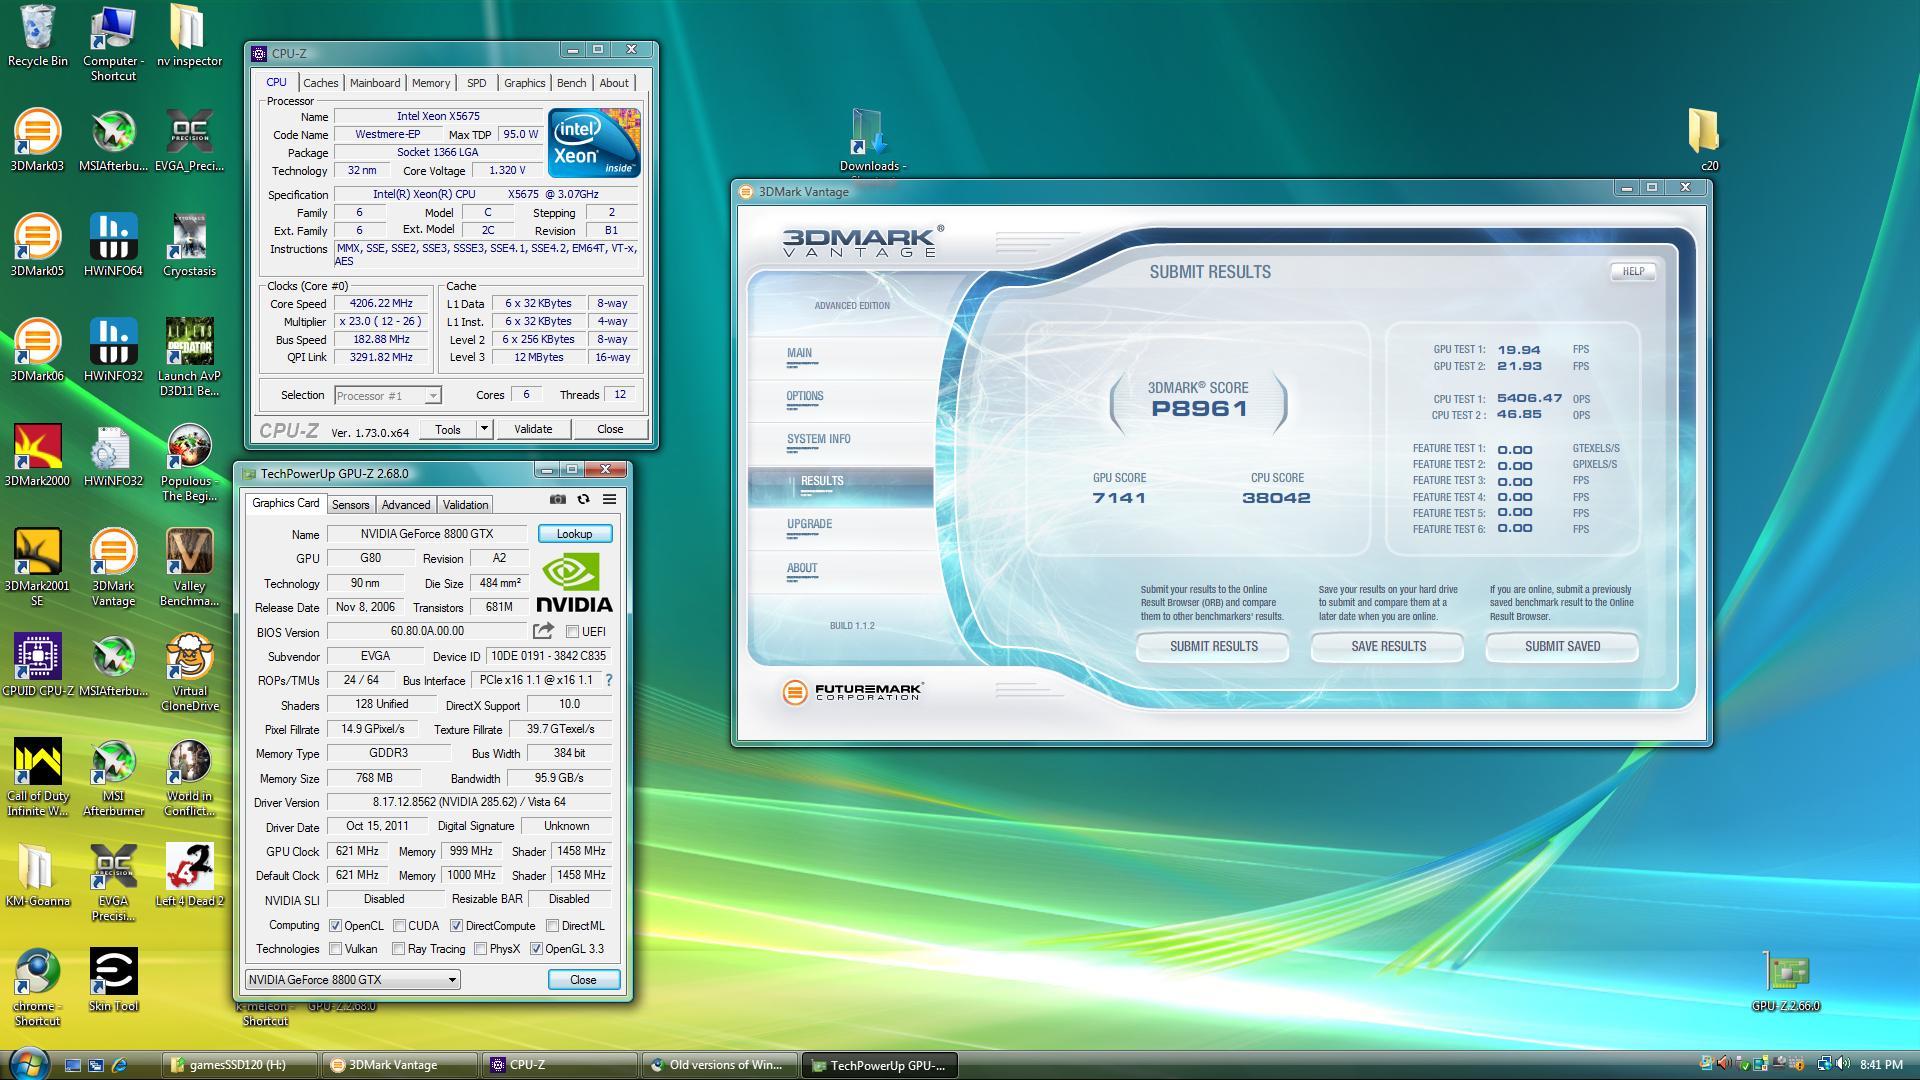Click the GPU-Z screenshot camera icon
This screenshot has height=1080, width=1920.
click(x=558, y=499)
